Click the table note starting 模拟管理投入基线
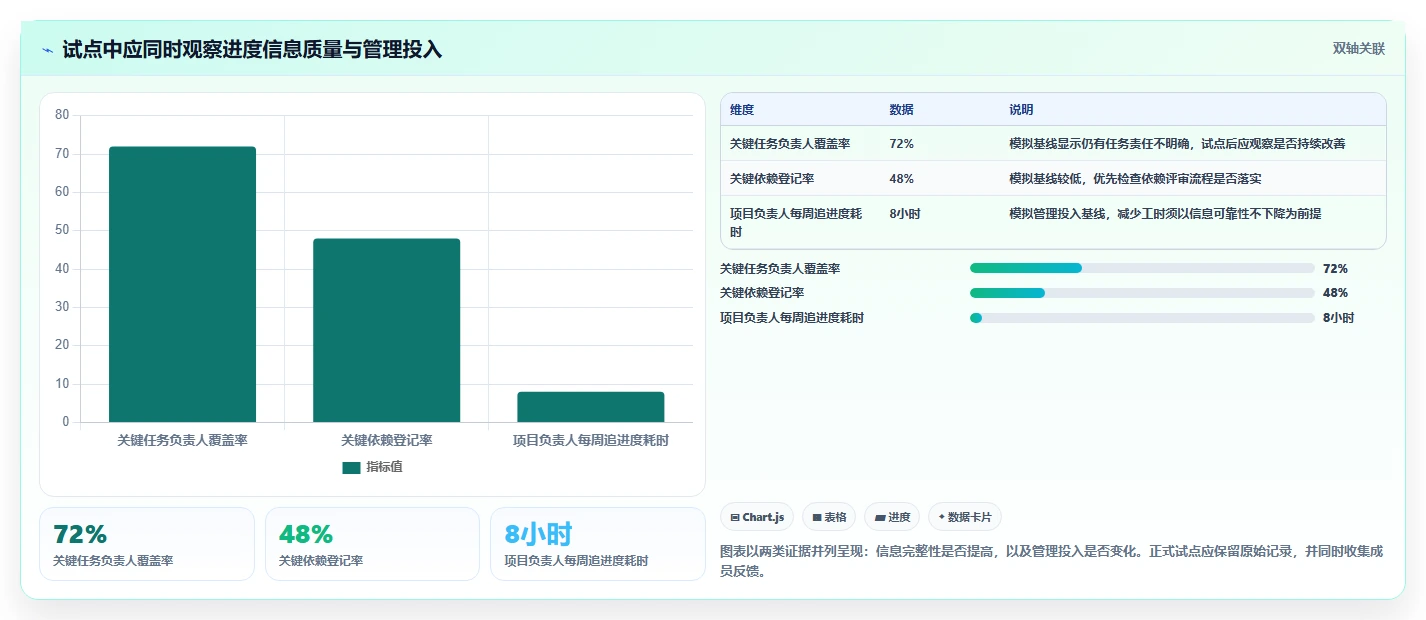 (1165, 214)
